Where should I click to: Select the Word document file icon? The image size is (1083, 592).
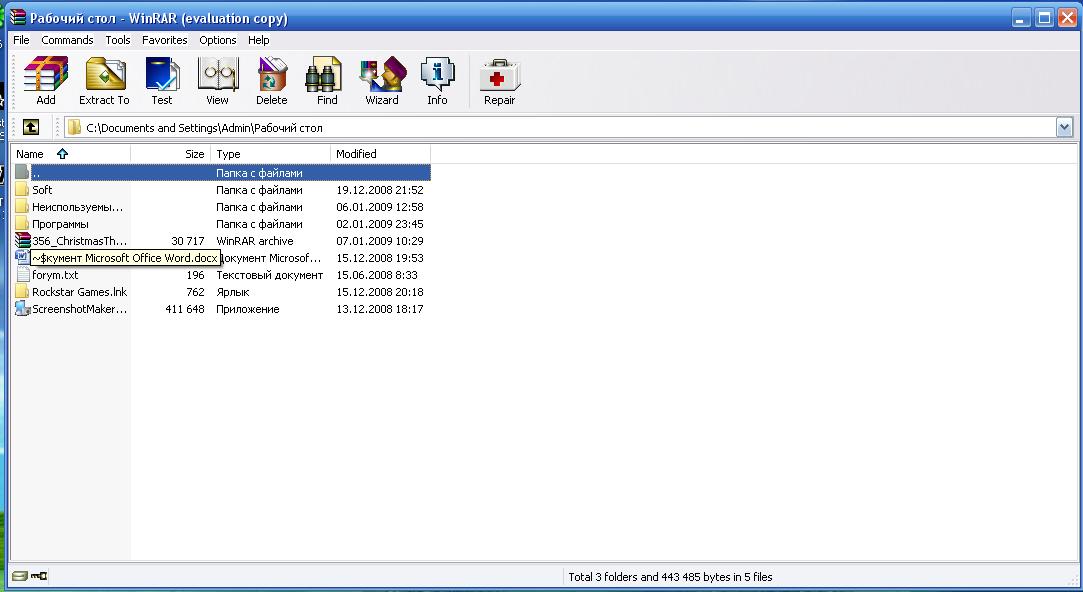pyautogui.click(x=22, y=257)
